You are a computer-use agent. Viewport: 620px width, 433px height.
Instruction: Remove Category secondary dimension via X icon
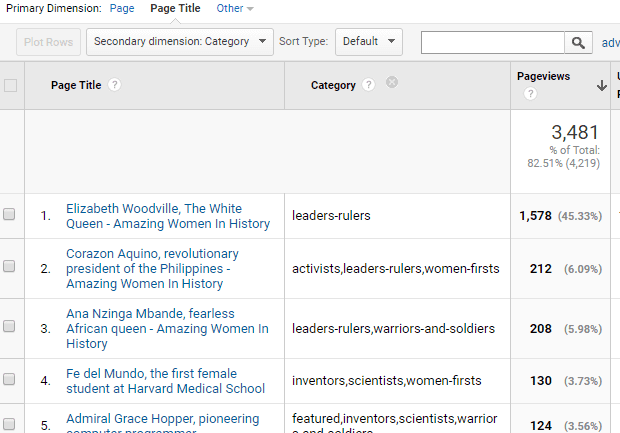(392, 83)
